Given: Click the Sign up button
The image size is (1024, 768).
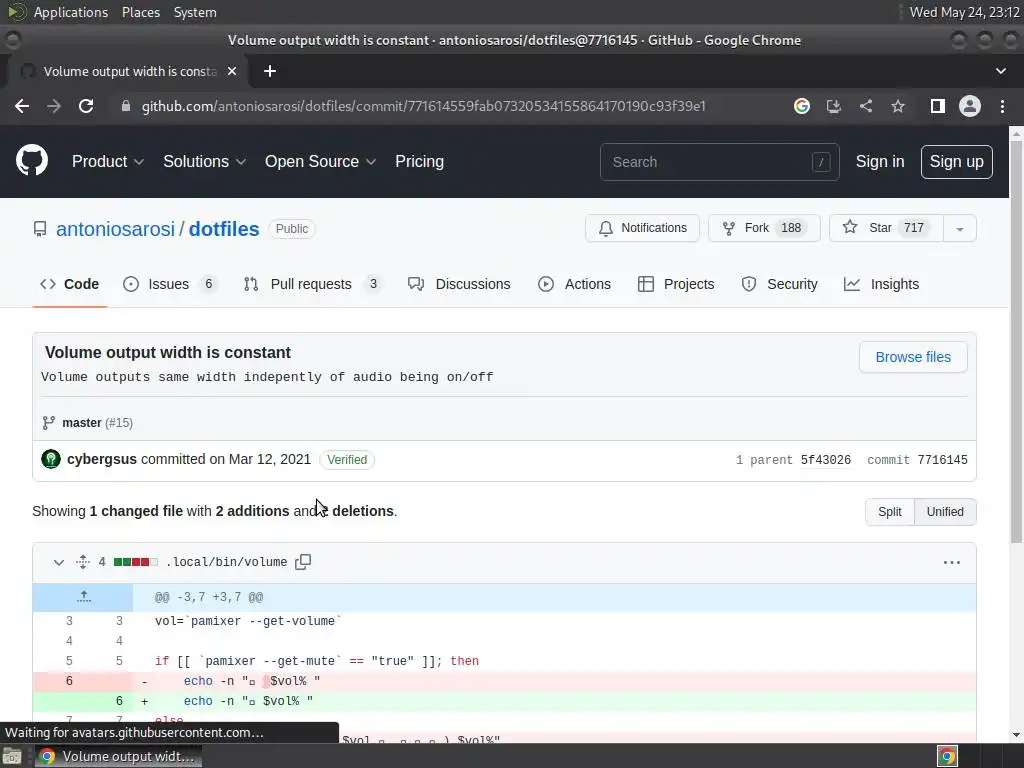Looking at the screenshot, I should point(956,161).
